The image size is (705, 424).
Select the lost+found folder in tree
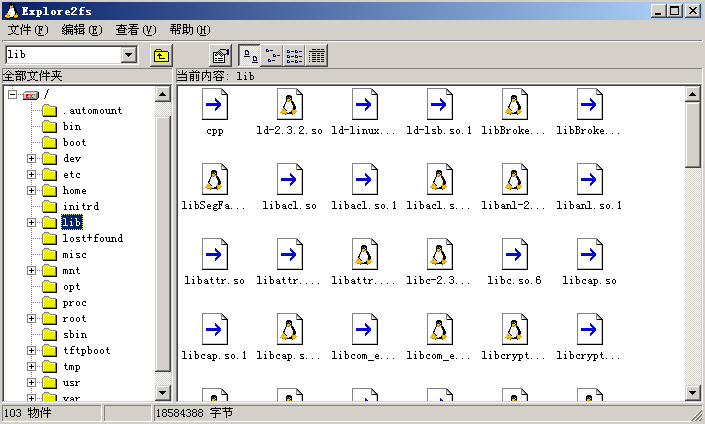coord(93,238)
